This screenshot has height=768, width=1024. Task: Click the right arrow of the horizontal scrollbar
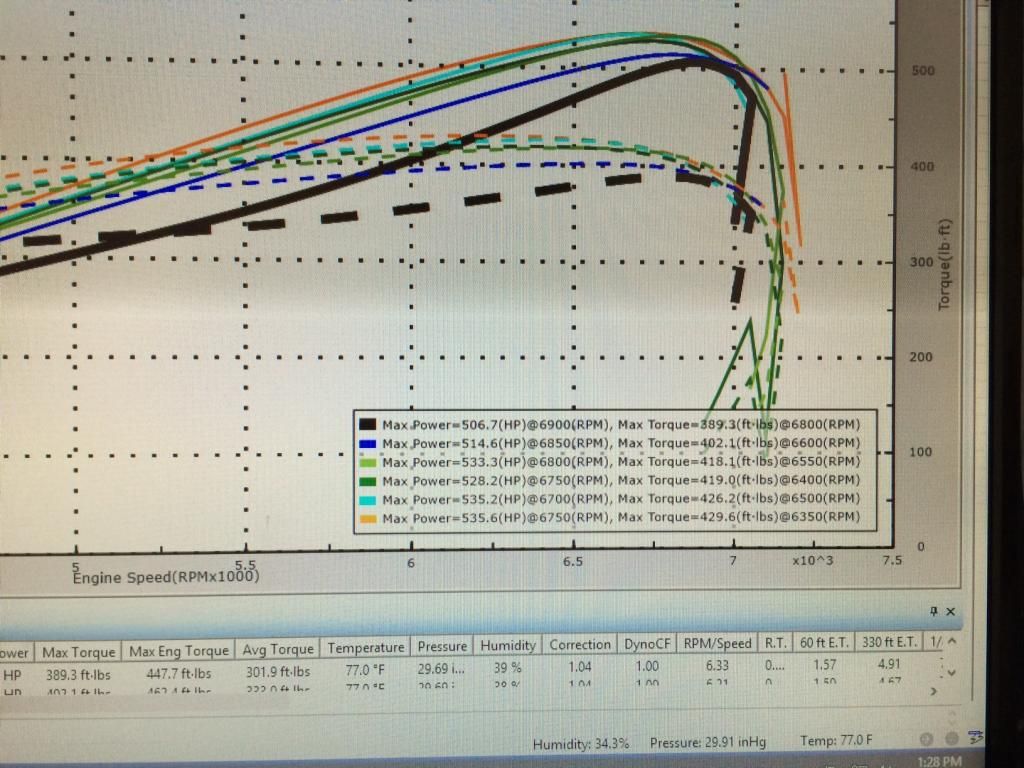934,690
